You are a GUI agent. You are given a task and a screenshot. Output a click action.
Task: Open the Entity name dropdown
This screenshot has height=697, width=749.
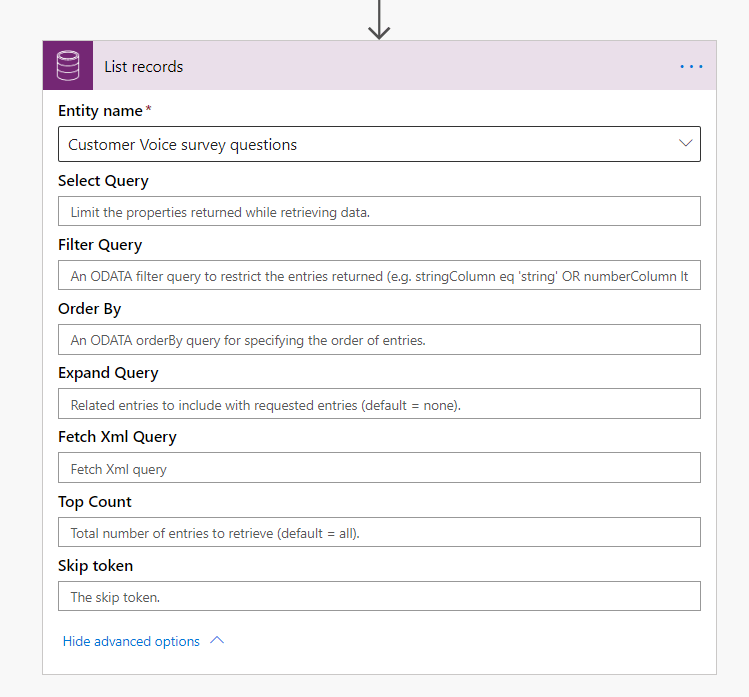click(379, 144)
